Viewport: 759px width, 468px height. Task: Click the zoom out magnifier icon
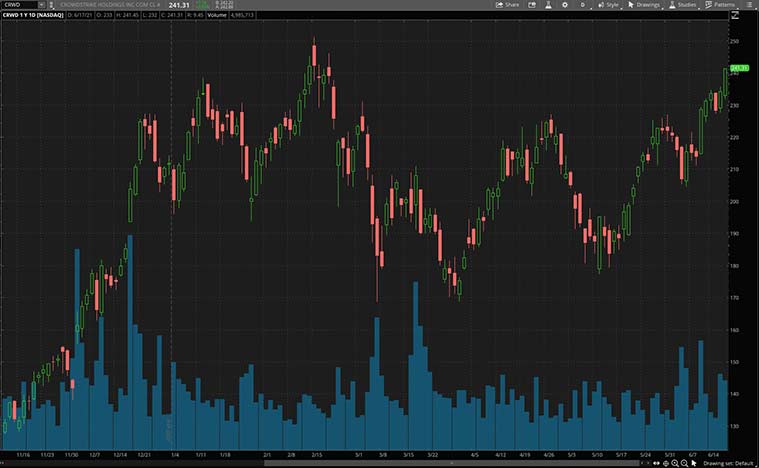tap(684, 464)
